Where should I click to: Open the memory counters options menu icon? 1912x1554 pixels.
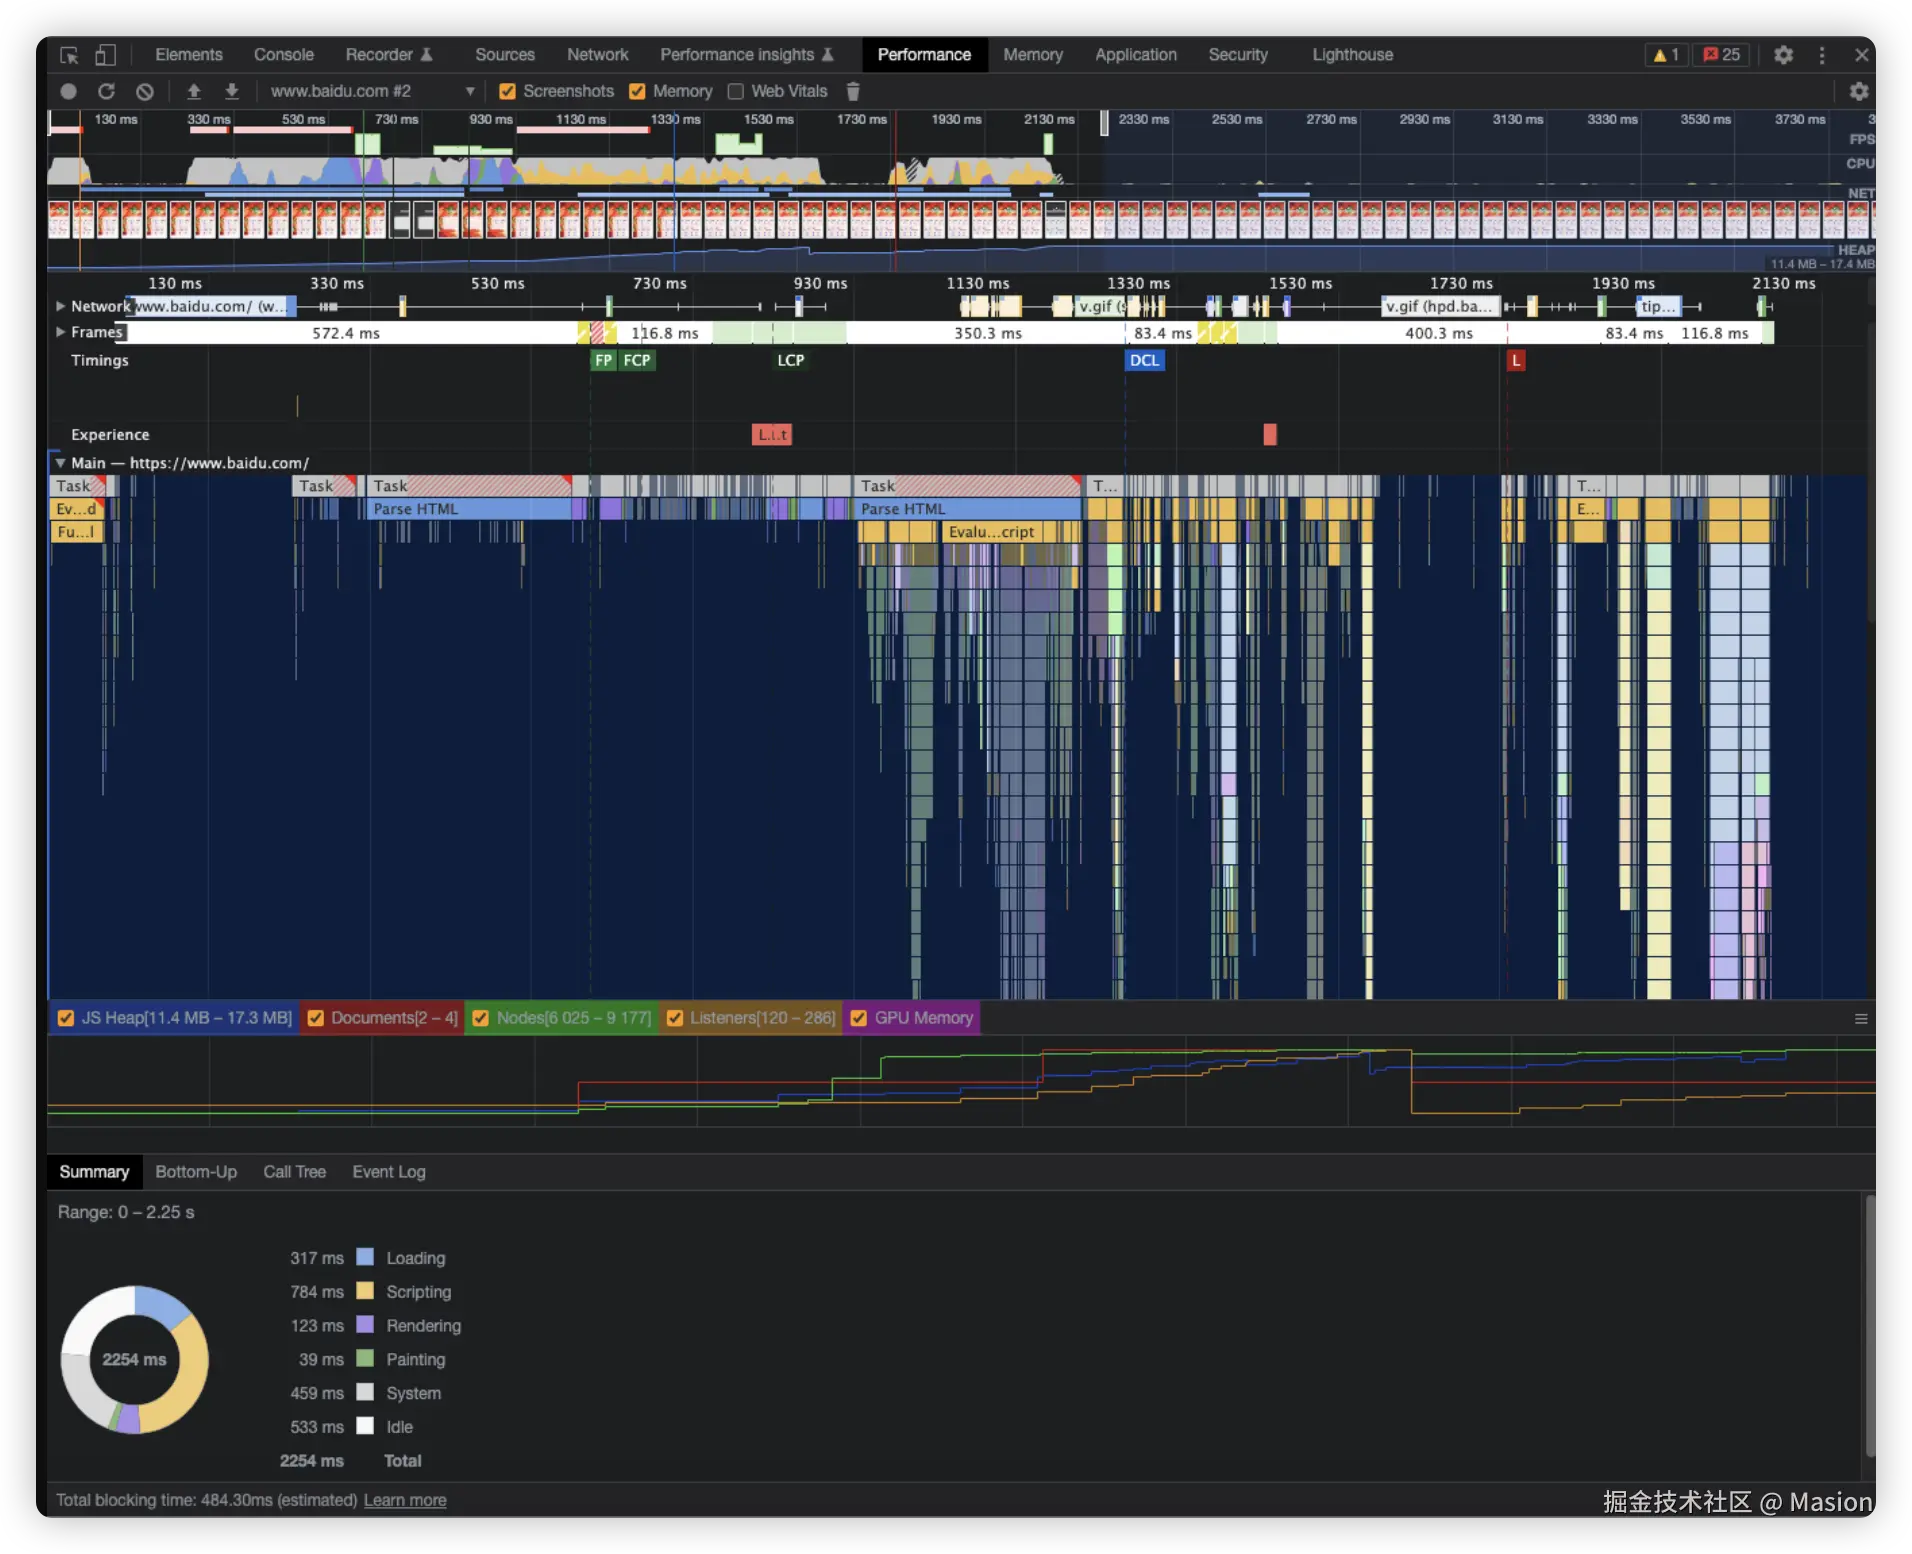[x=1861, y=1018]
